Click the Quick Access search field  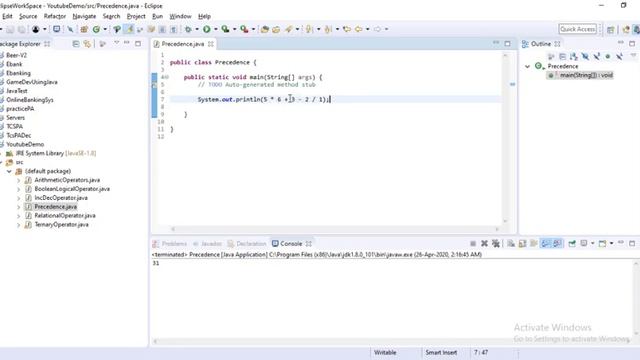pyautogui.click(x=577, y=29)
